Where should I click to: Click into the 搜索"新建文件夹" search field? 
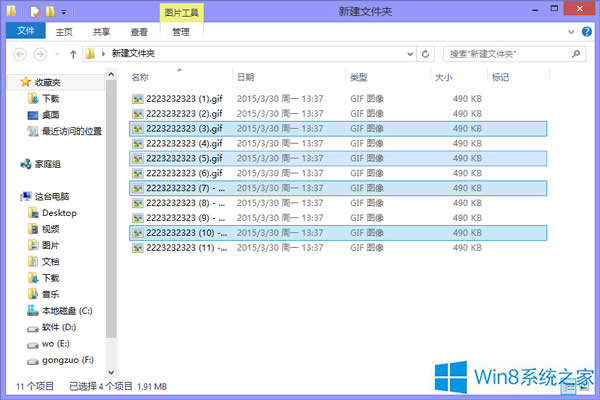click(x=505, y=53)
